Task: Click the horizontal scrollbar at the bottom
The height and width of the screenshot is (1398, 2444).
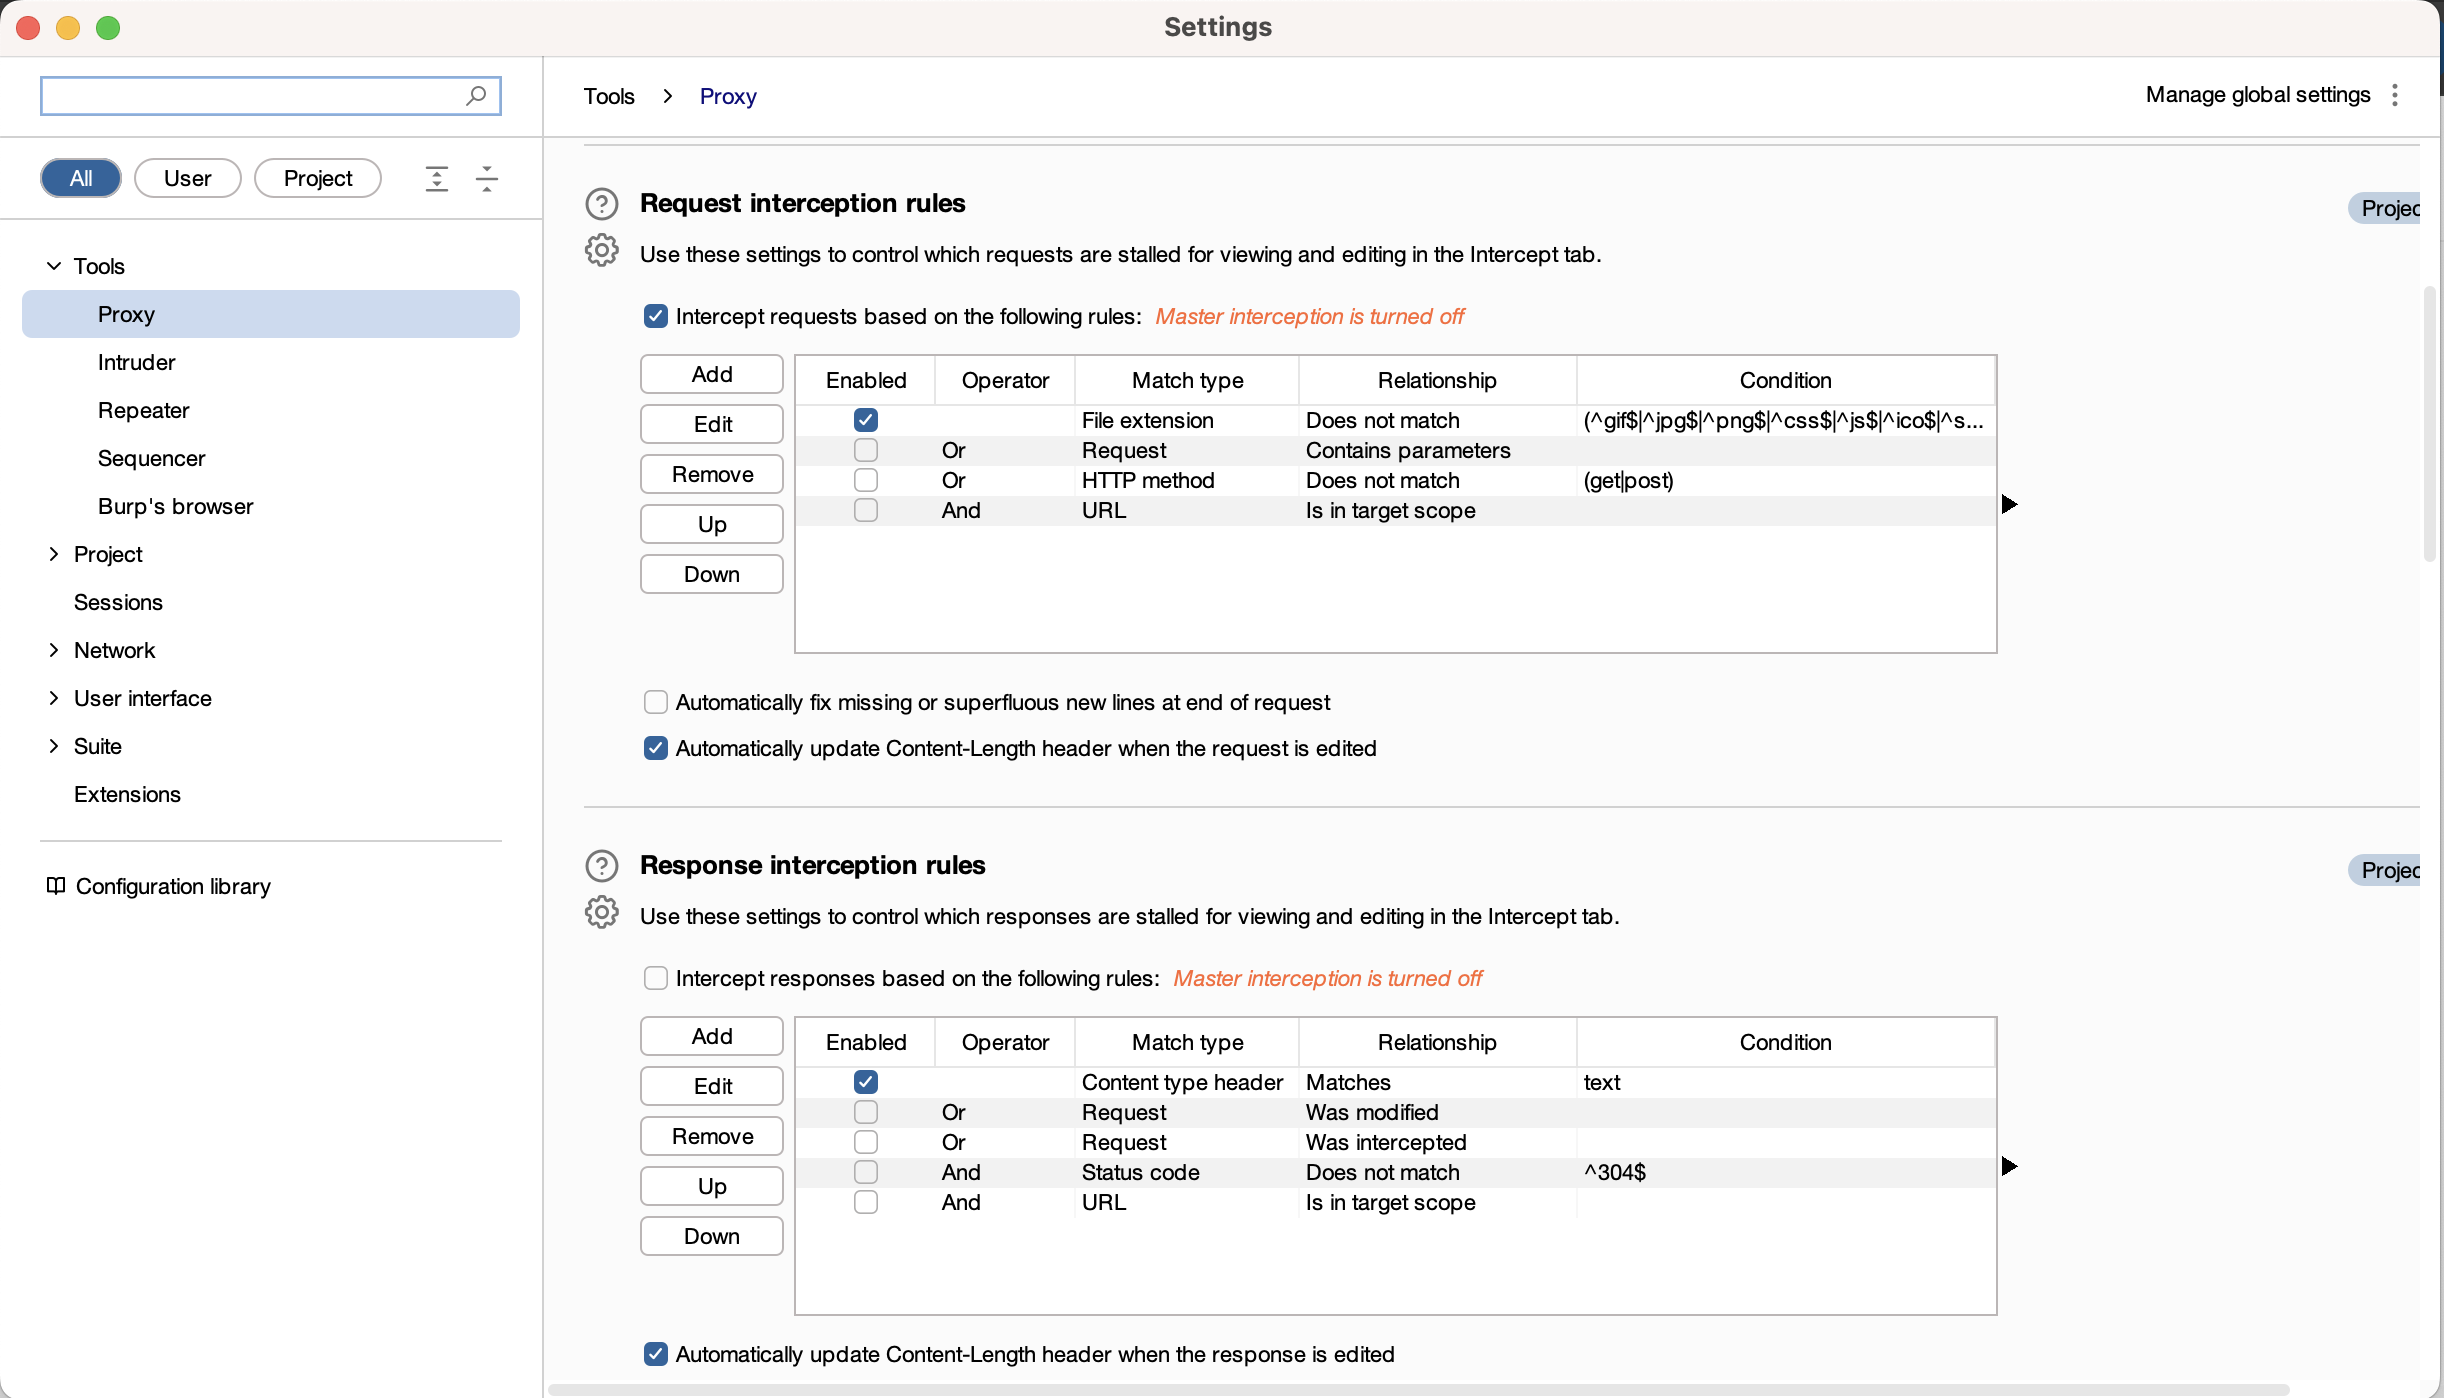Action: 1419,1390
